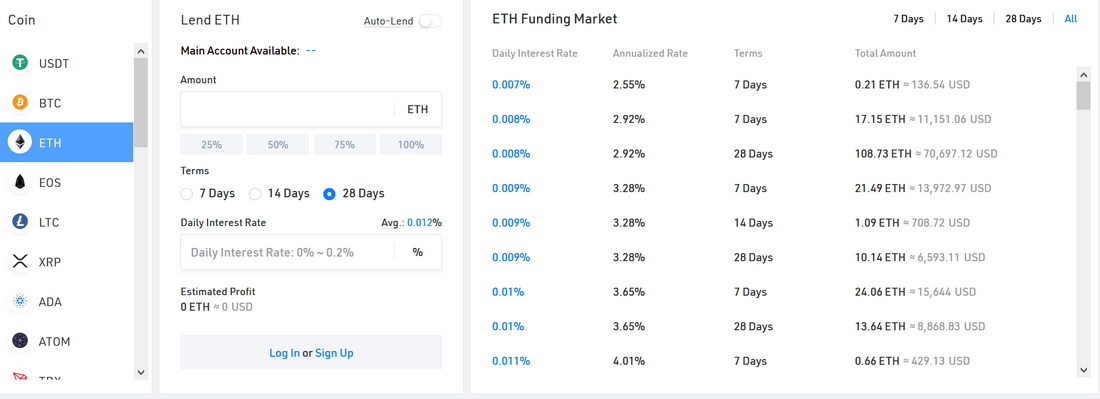Viewport: 1100px width, 399px height.
Task: Show All terms in funding market
Action: click(x=1071, y=19)
